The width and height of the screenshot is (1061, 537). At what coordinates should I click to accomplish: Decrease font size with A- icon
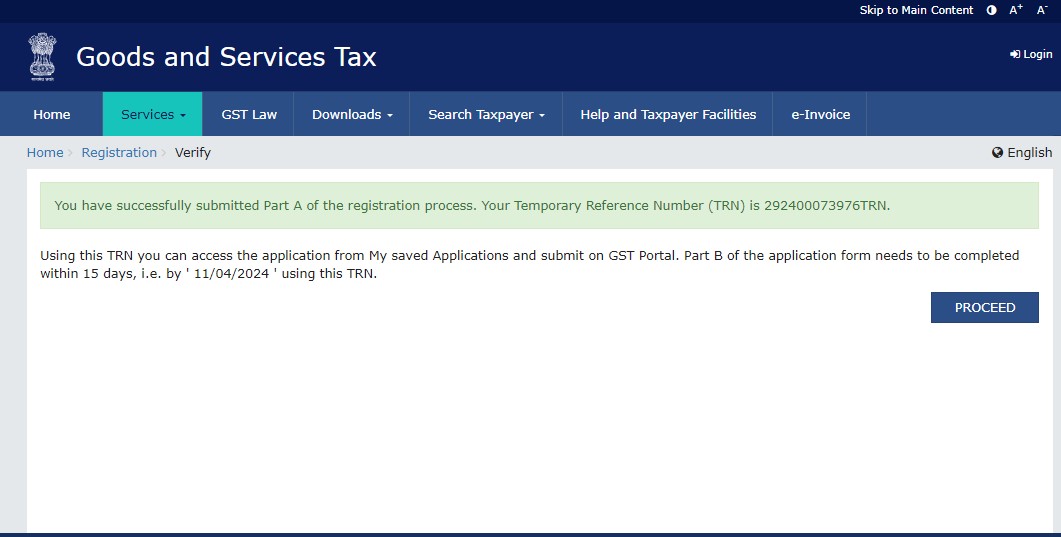point(1042,10)
